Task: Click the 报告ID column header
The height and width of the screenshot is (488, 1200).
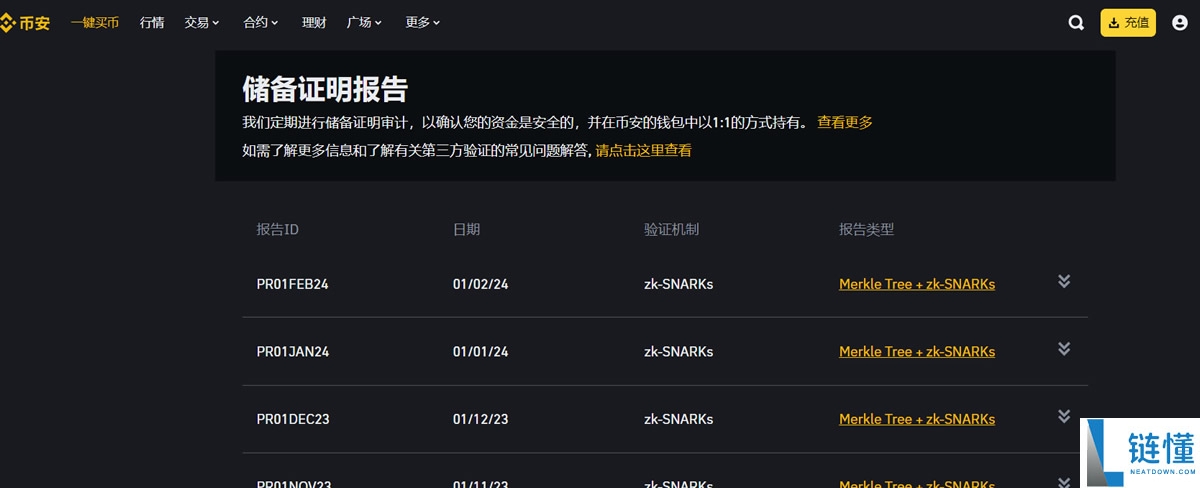Action: pyautogui.click(x=278, y=229)
